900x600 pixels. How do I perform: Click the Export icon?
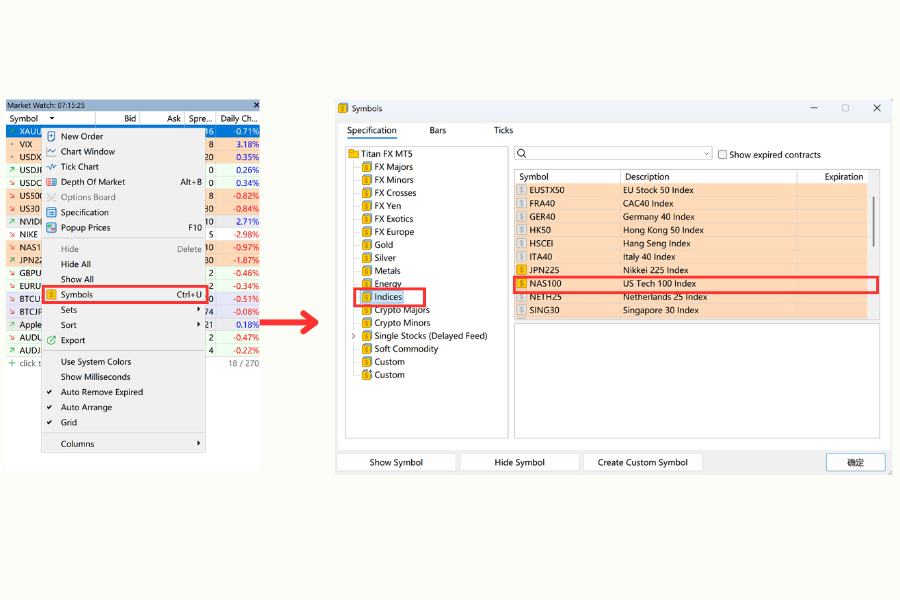52,340
